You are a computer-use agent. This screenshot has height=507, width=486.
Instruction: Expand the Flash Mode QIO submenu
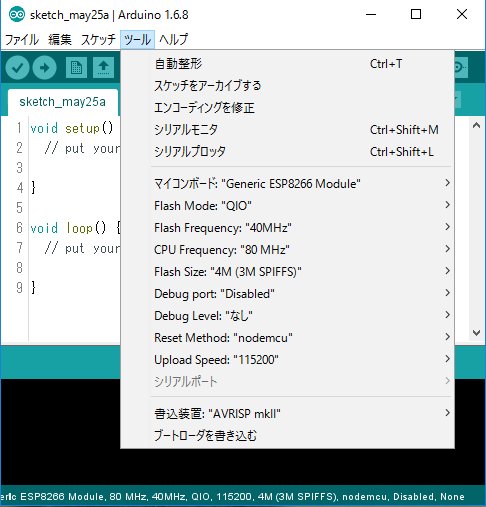(287, 205)
